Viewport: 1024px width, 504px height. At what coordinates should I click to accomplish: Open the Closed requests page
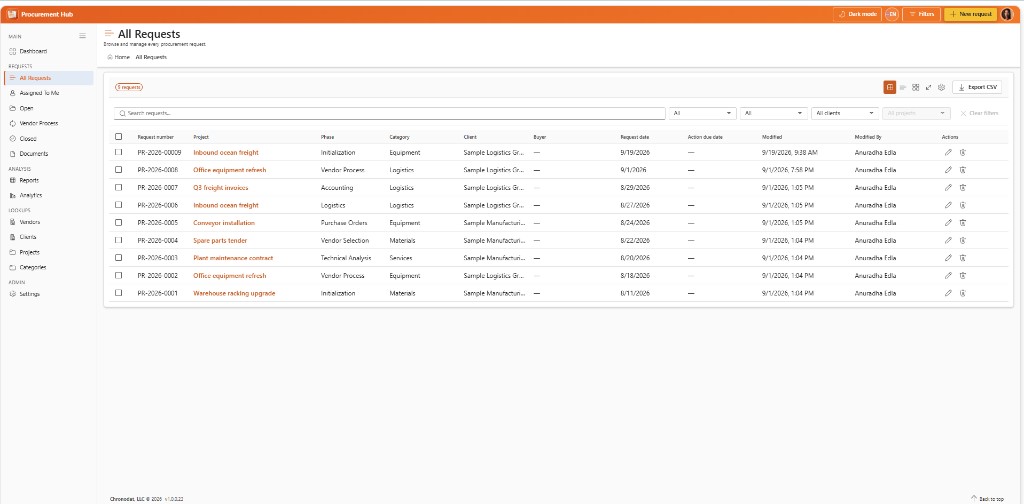tap(48, 138)
